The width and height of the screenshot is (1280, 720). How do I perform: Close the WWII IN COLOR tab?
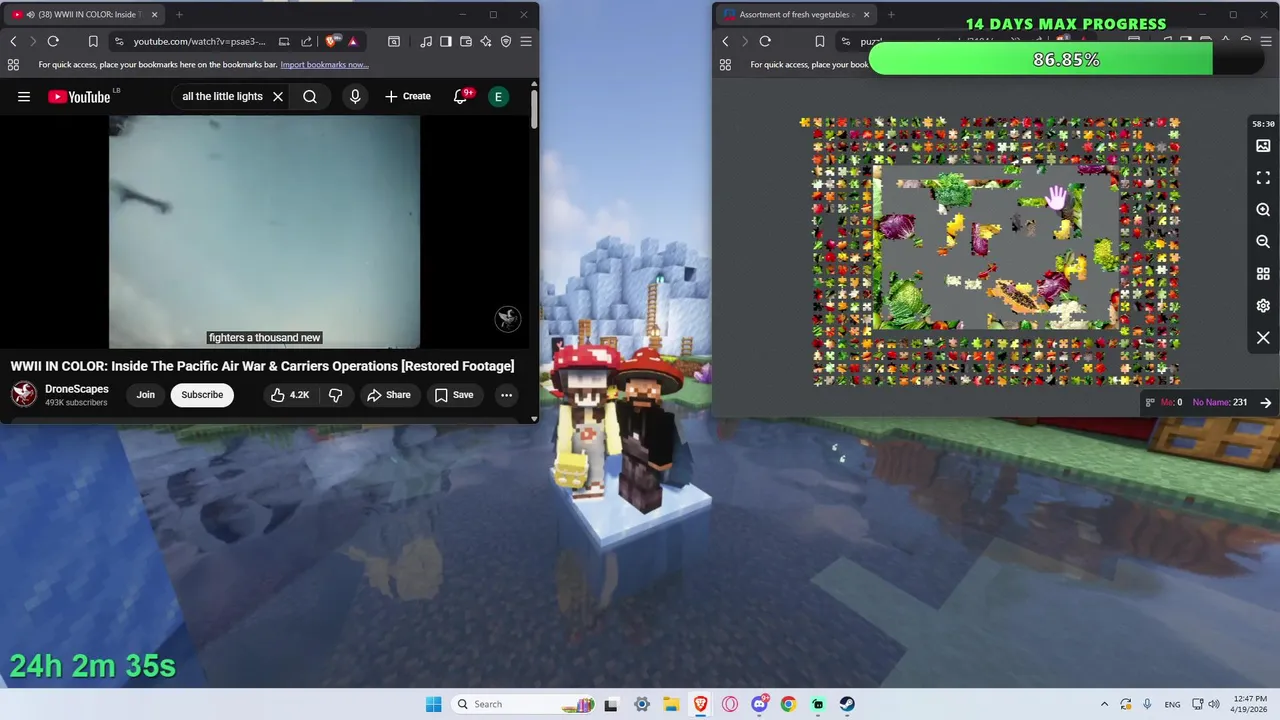[155, 15]
